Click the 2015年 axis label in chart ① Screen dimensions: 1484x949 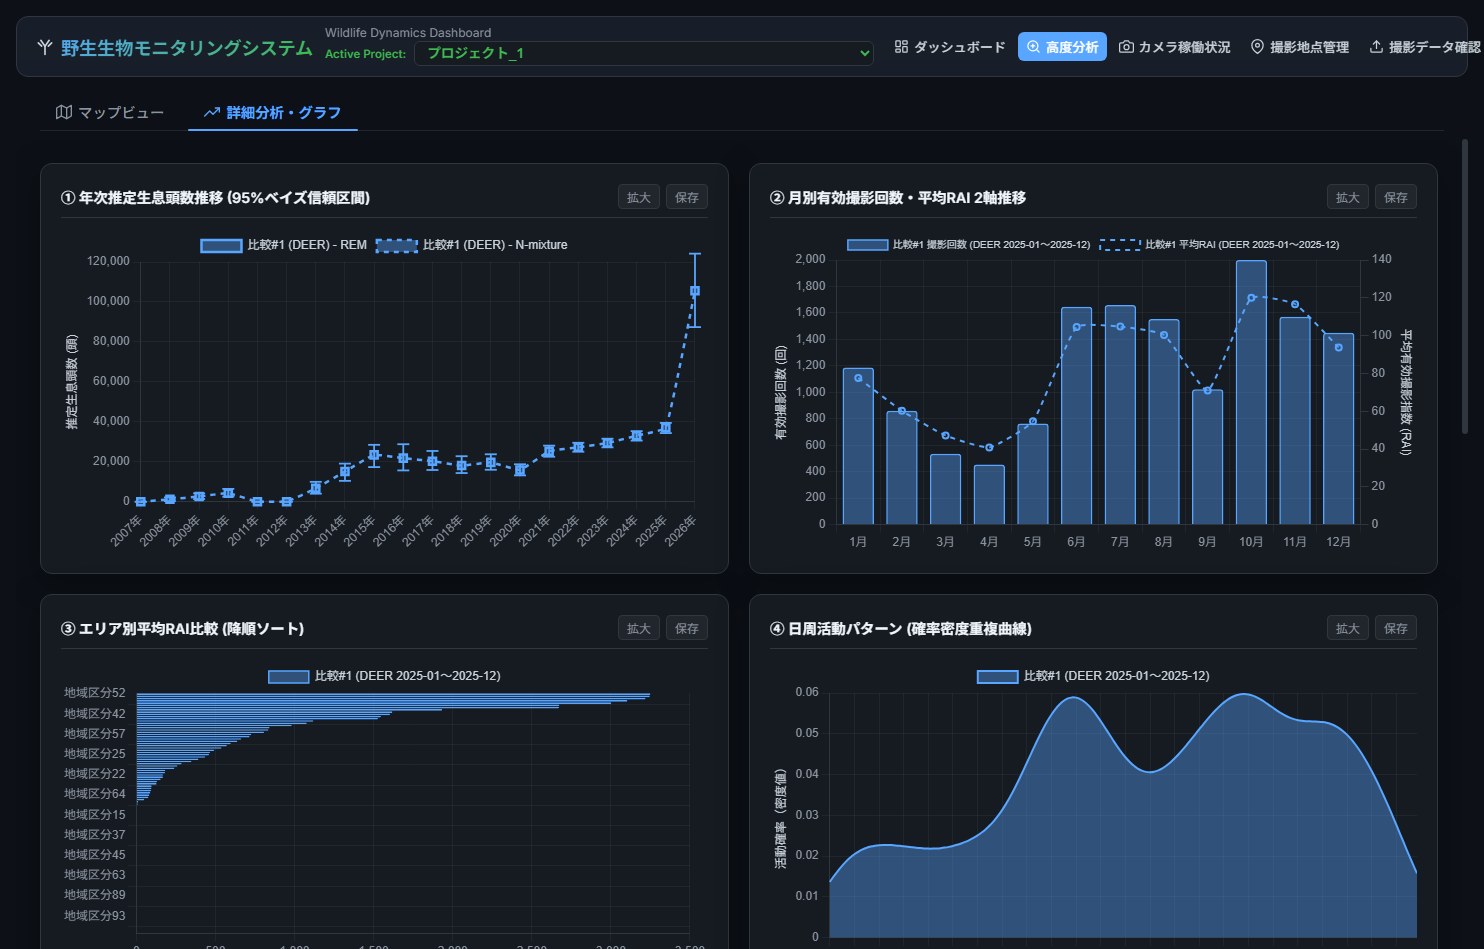point(359,530)
